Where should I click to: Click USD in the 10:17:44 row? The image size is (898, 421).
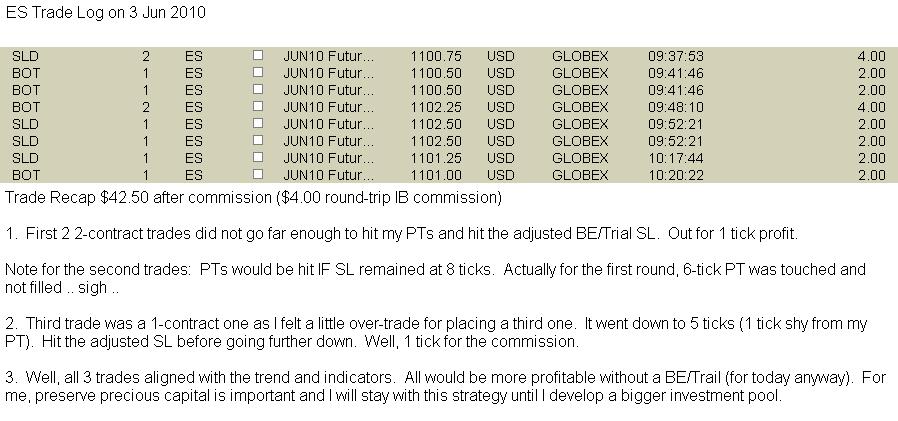pos(501,158)
